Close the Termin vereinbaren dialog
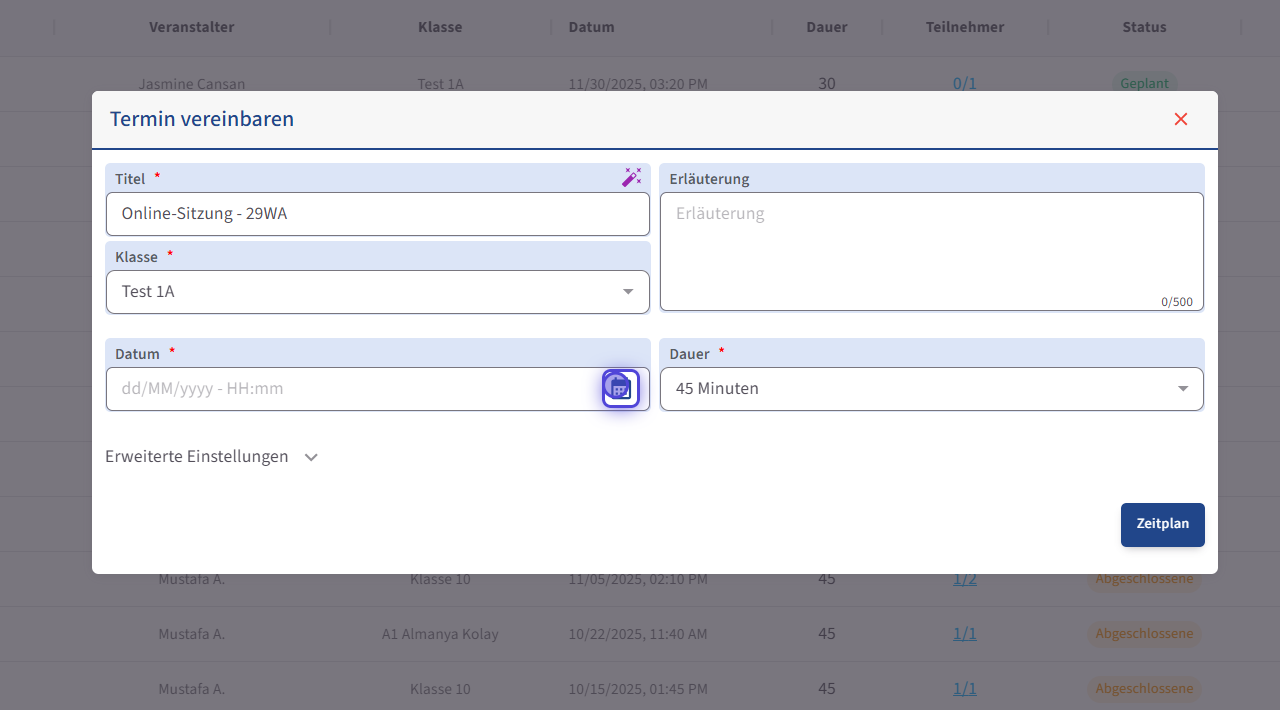The width and height of the screenshot is (1280, 710). pyautogui.click(x=1180, y=119)
